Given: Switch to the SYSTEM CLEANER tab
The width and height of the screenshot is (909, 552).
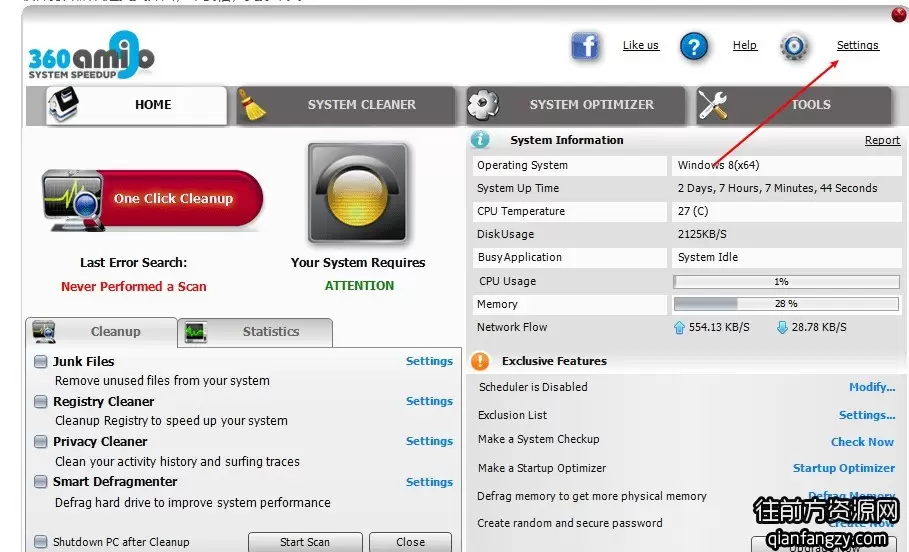Looking at the screenshot, I should click(x=346, y=106).
